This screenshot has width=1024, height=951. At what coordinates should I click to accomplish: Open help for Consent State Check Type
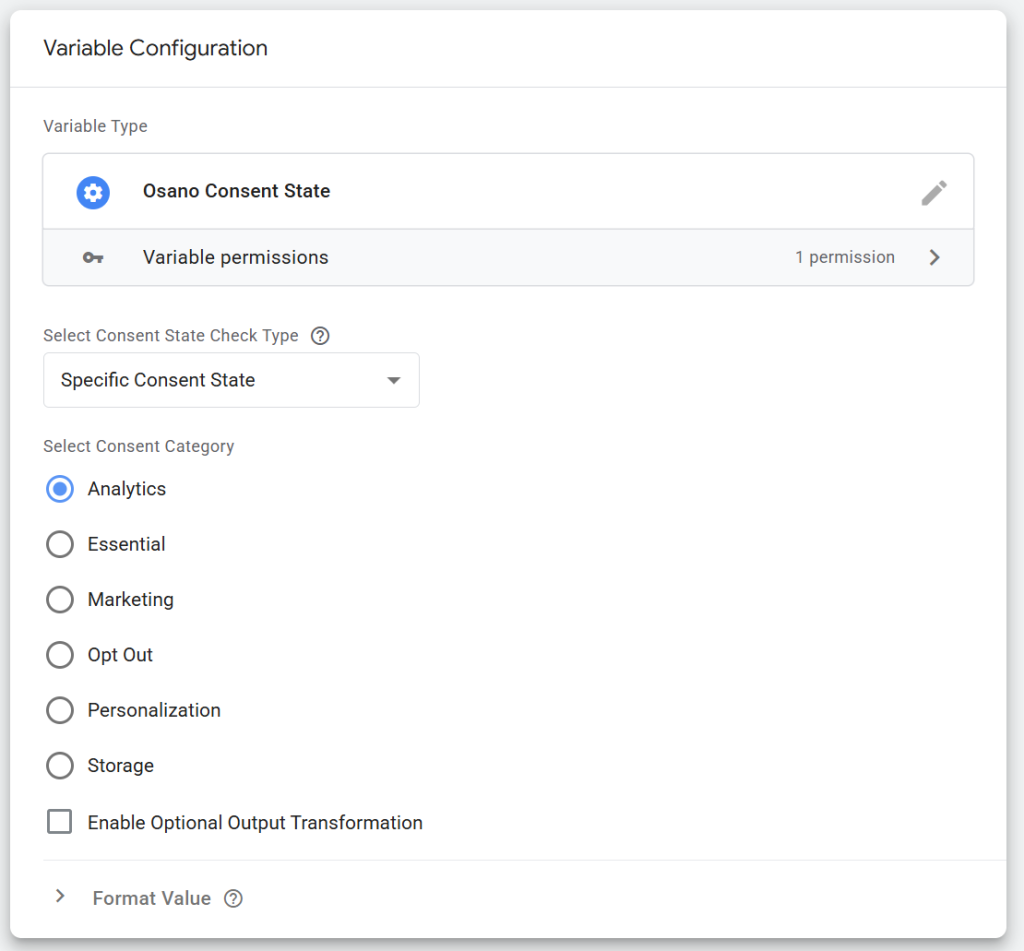pyautogui.click(x=320, y=336)
